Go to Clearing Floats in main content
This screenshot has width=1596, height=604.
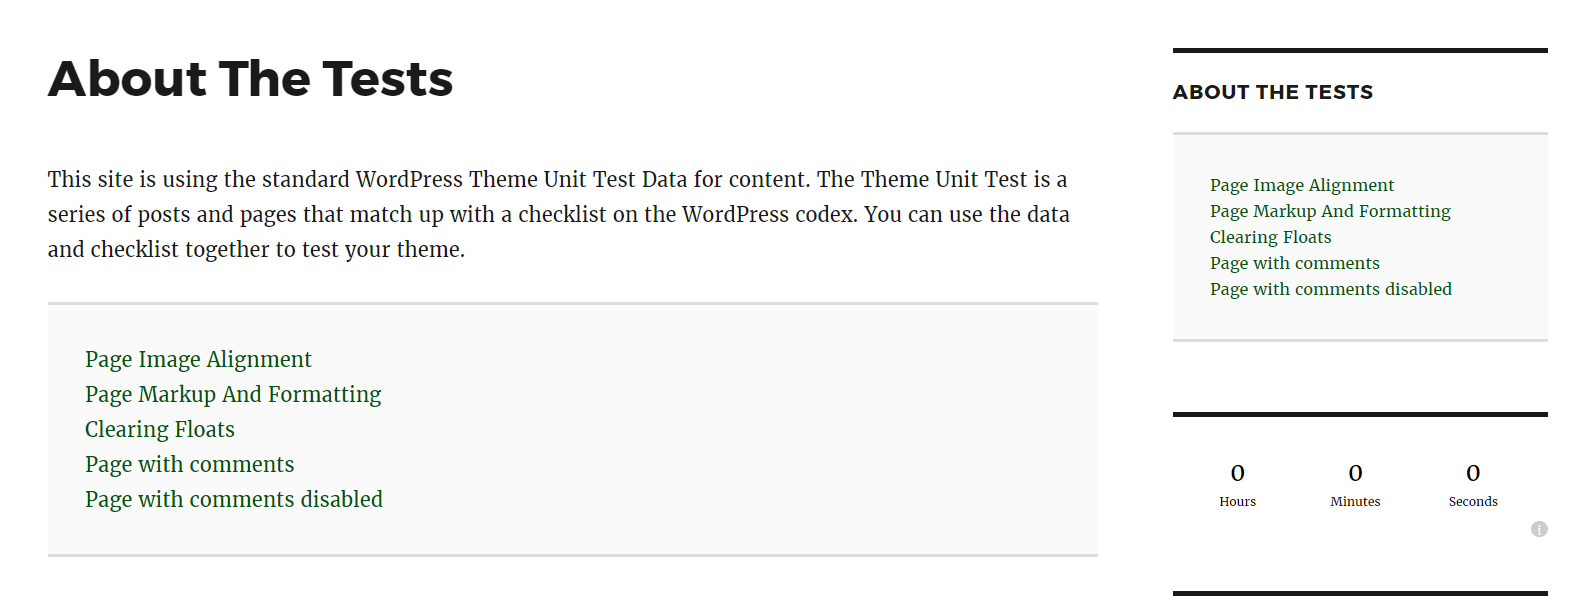[x=160, y=429]
